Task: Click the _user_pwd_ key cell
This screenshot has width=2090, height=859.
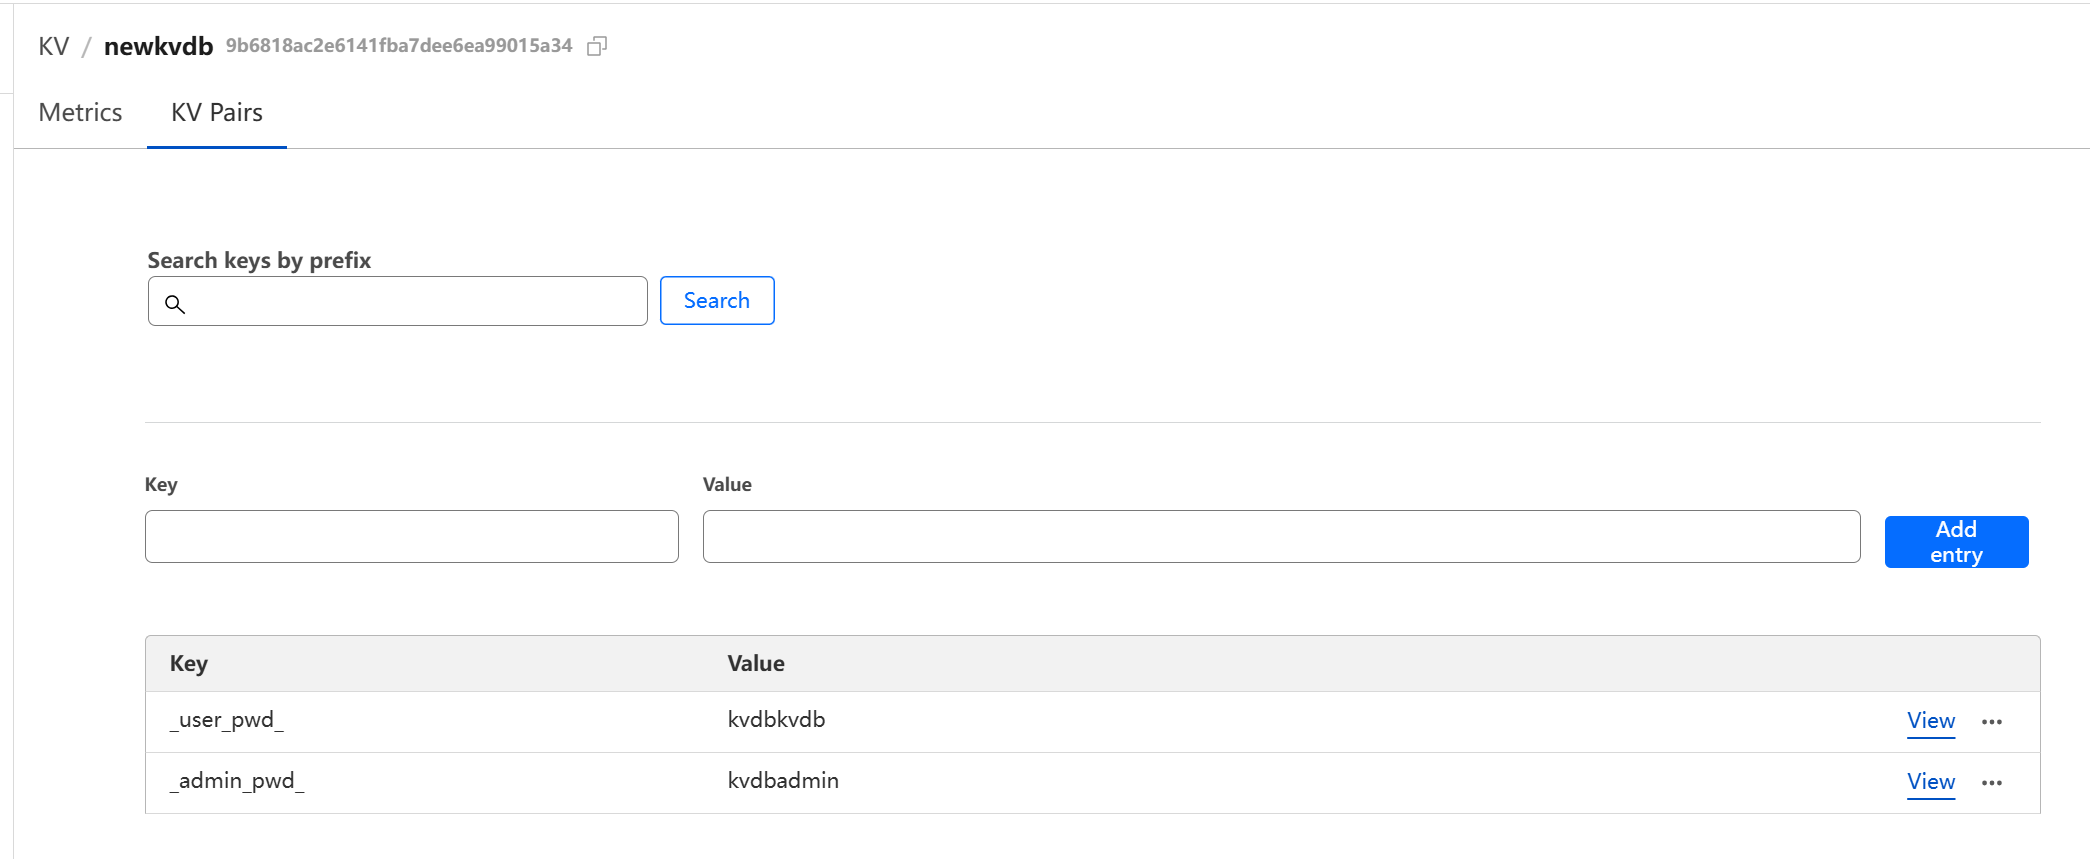Action: pos(227,720)
